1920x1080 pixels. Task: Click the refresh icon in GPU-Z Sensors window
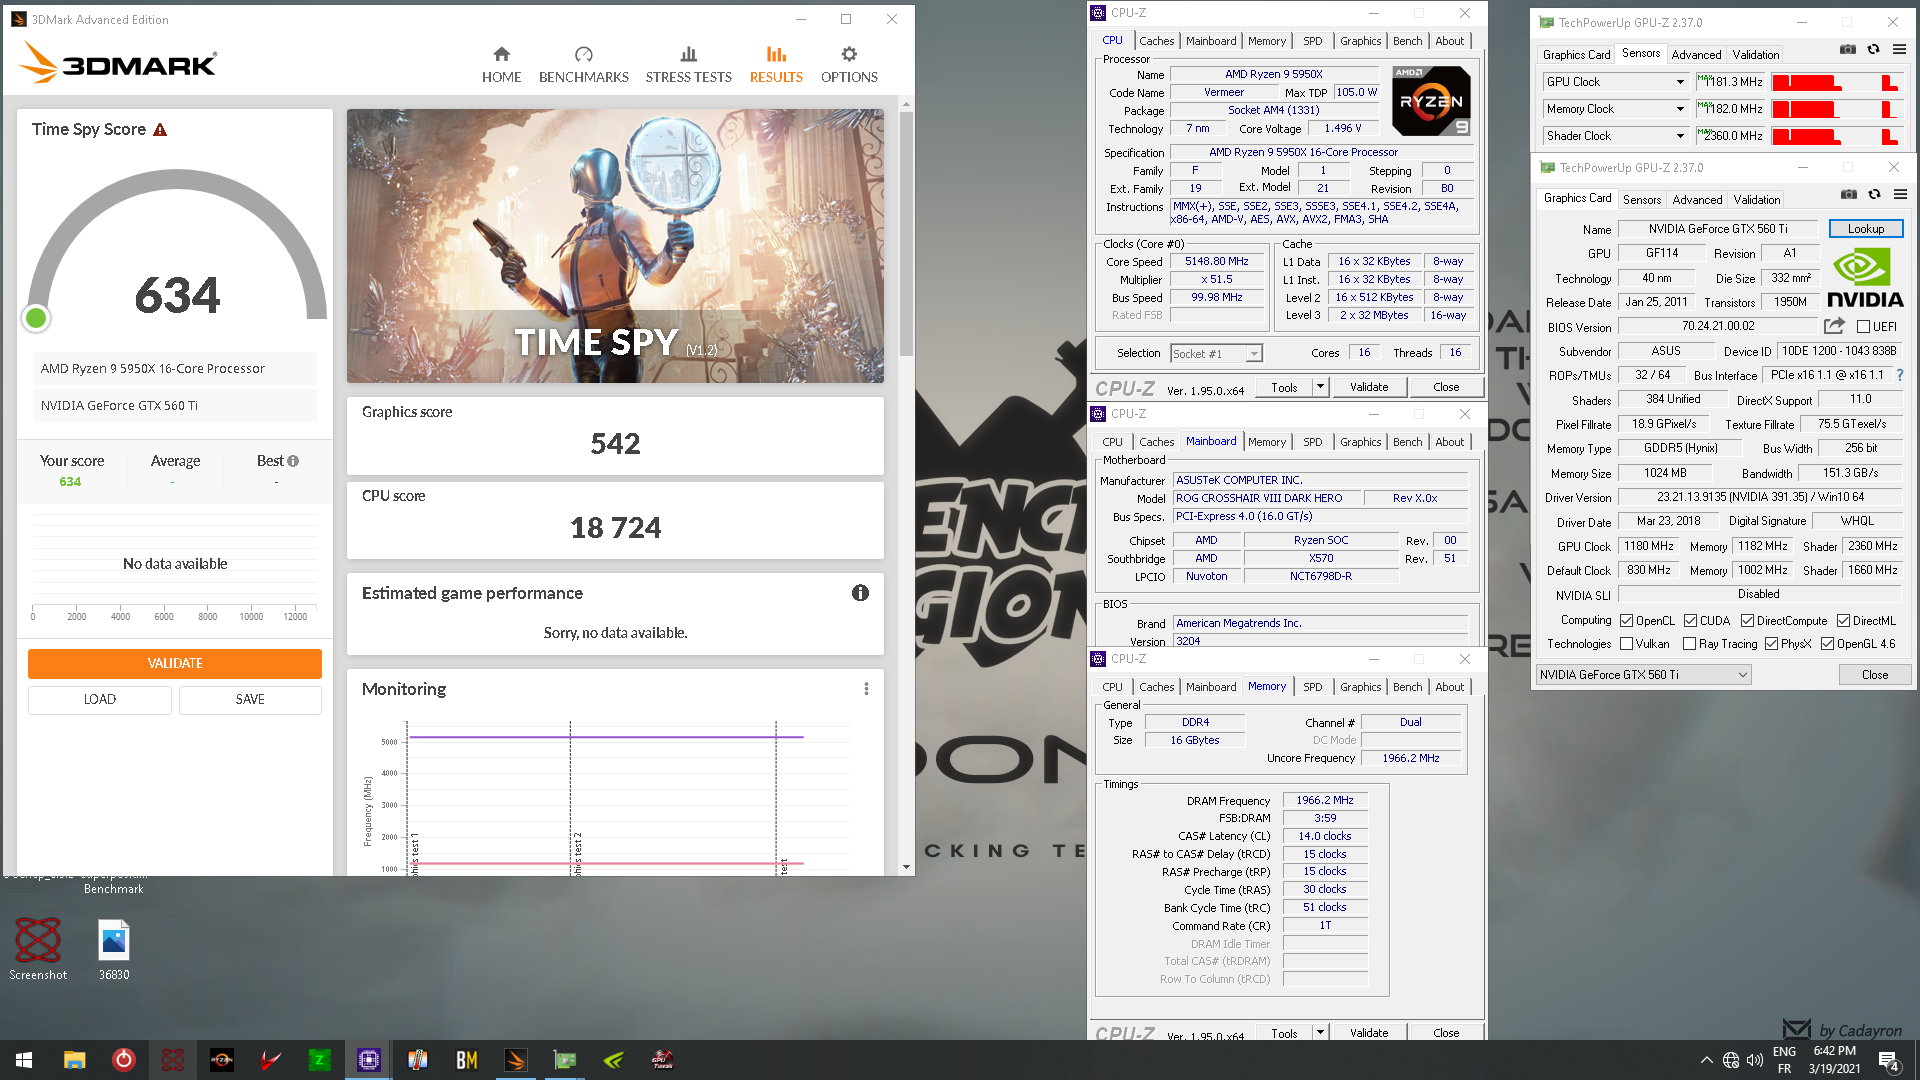pos(1874,49)
